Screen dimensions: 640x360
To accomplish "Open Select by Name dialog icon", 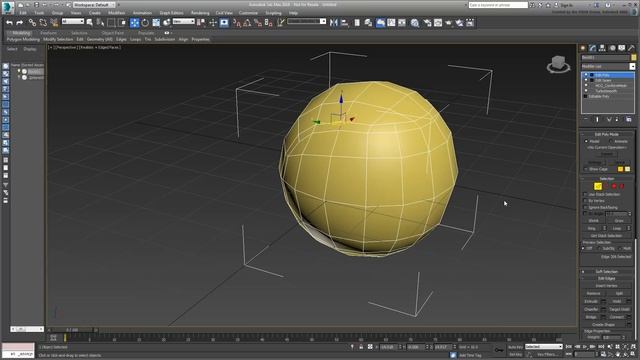I will pos(100,22).
